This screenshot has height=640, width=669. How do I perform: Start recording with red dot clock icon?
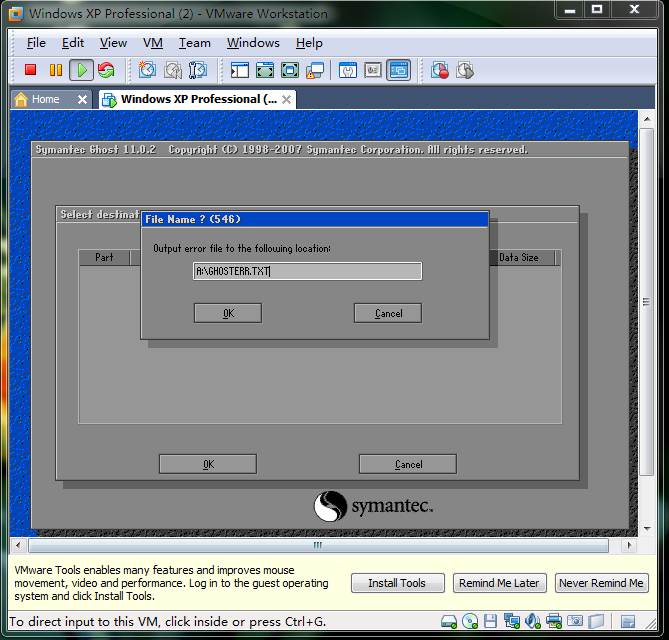coord(439,70)
